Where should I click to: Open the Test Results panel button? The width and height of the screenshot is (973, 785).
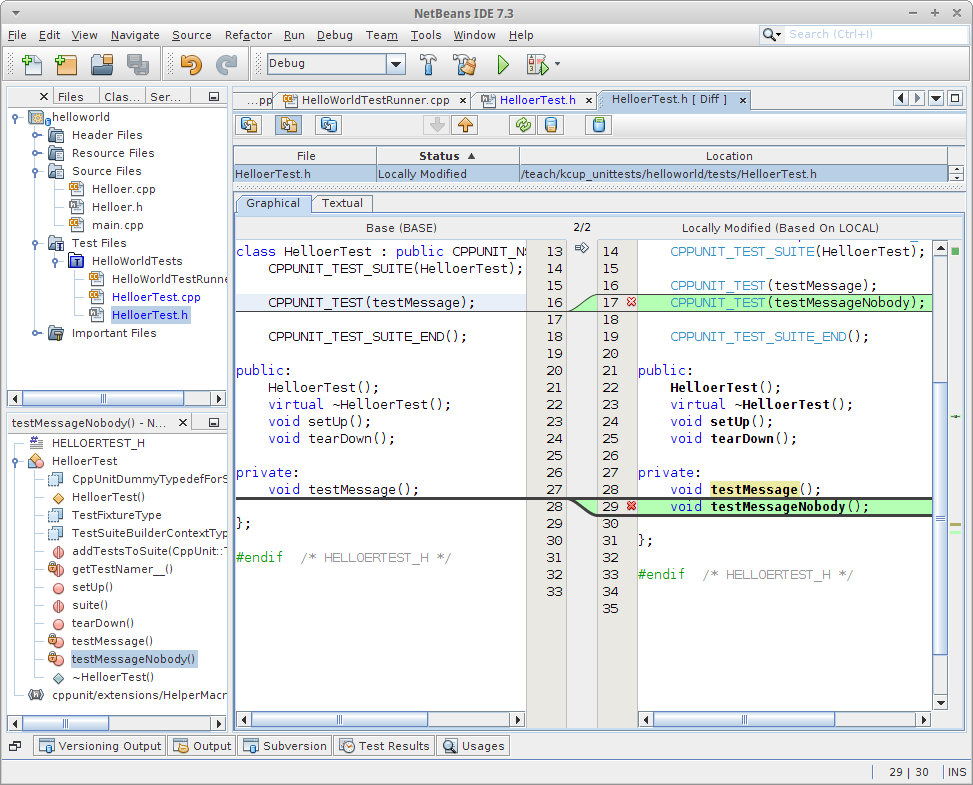point(385,746)
